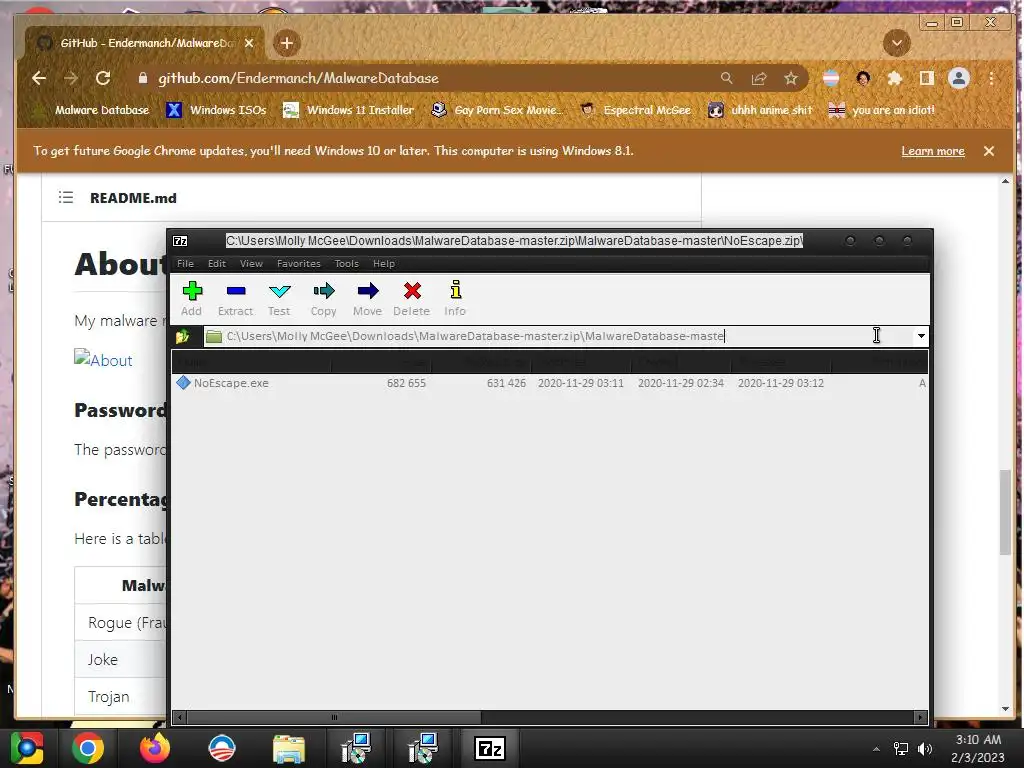This screenshot has height=768, width=1024.
Task: Click the Chrome icon on the taskbar
Action: click(88, 748)
